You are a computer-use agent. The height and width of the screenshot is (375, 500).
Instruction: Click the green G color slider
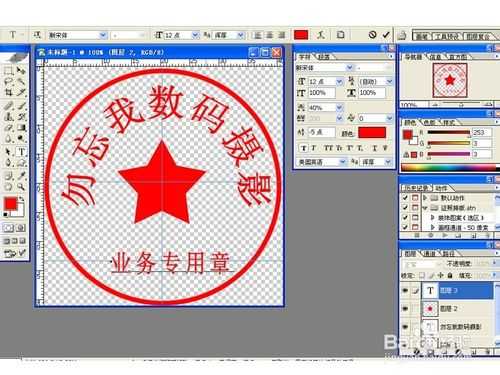point(449,143)
